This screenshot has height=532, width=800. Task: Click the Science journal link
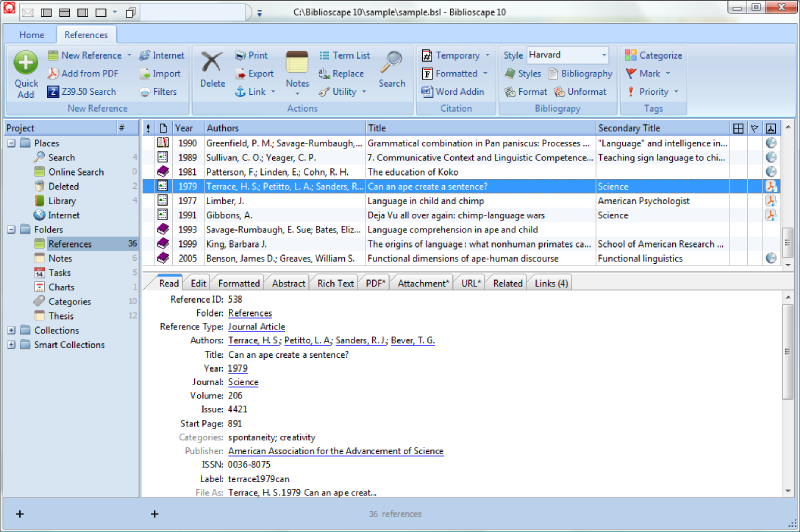243,382
